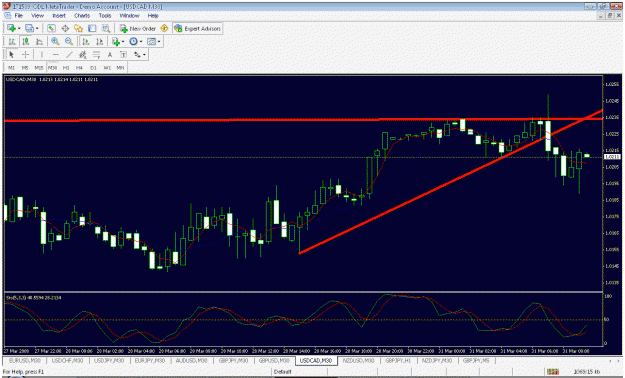Open the View menu
This screenshot has height=378, width=625.
point(37,16)
